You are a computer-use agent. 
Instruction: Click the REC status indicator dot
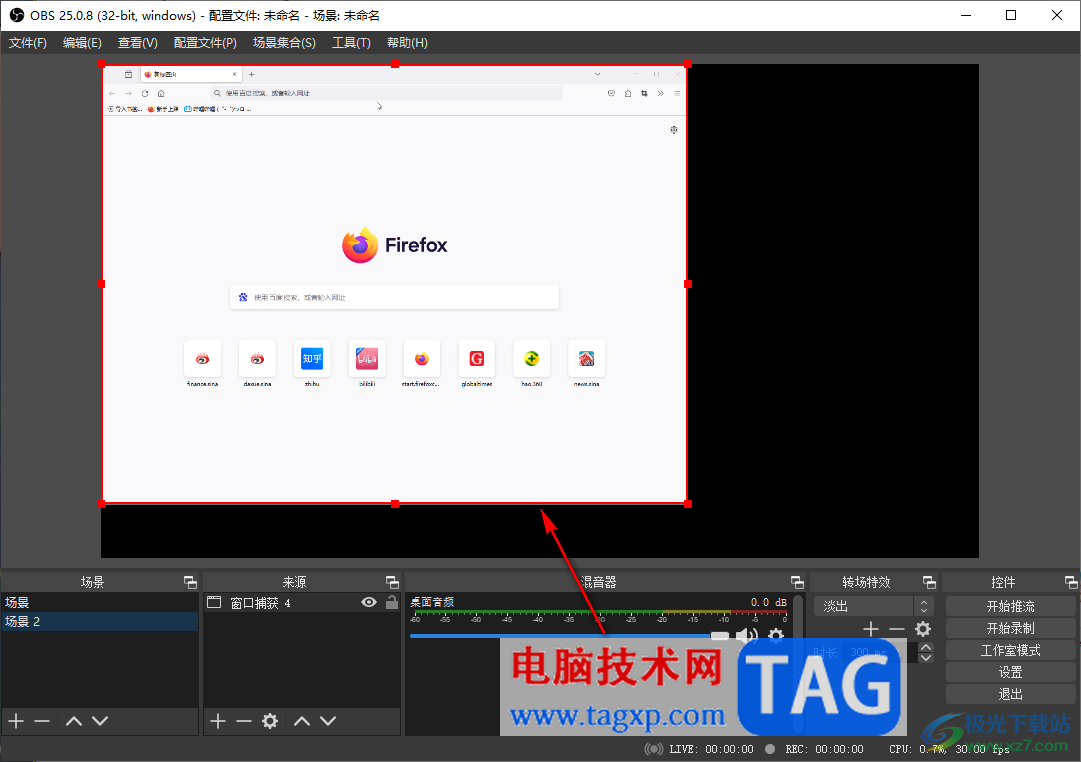tap(770, 749)
